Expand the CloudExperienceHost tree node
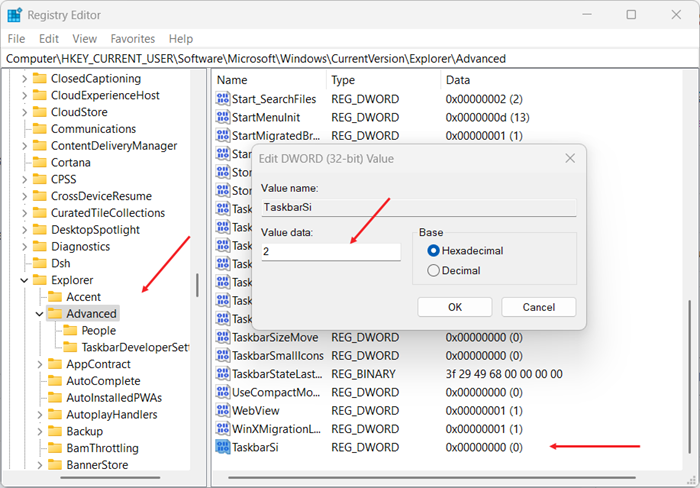This screenshot has height=488, width=700. [25, 96]
